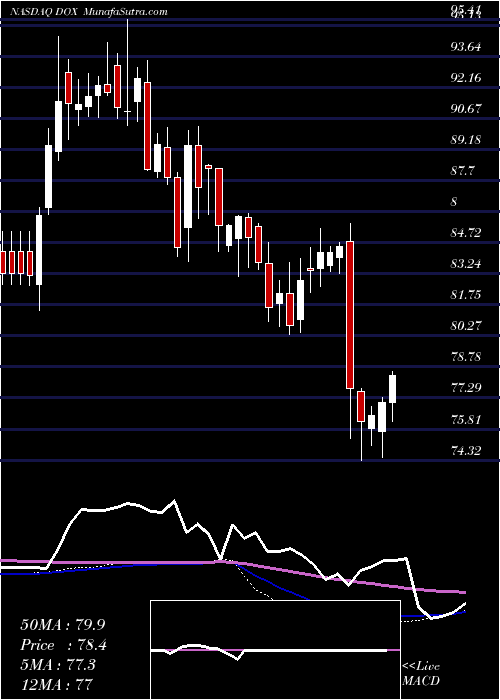Click the 50MA : 79.9 readout

click(x=62, y=625)
